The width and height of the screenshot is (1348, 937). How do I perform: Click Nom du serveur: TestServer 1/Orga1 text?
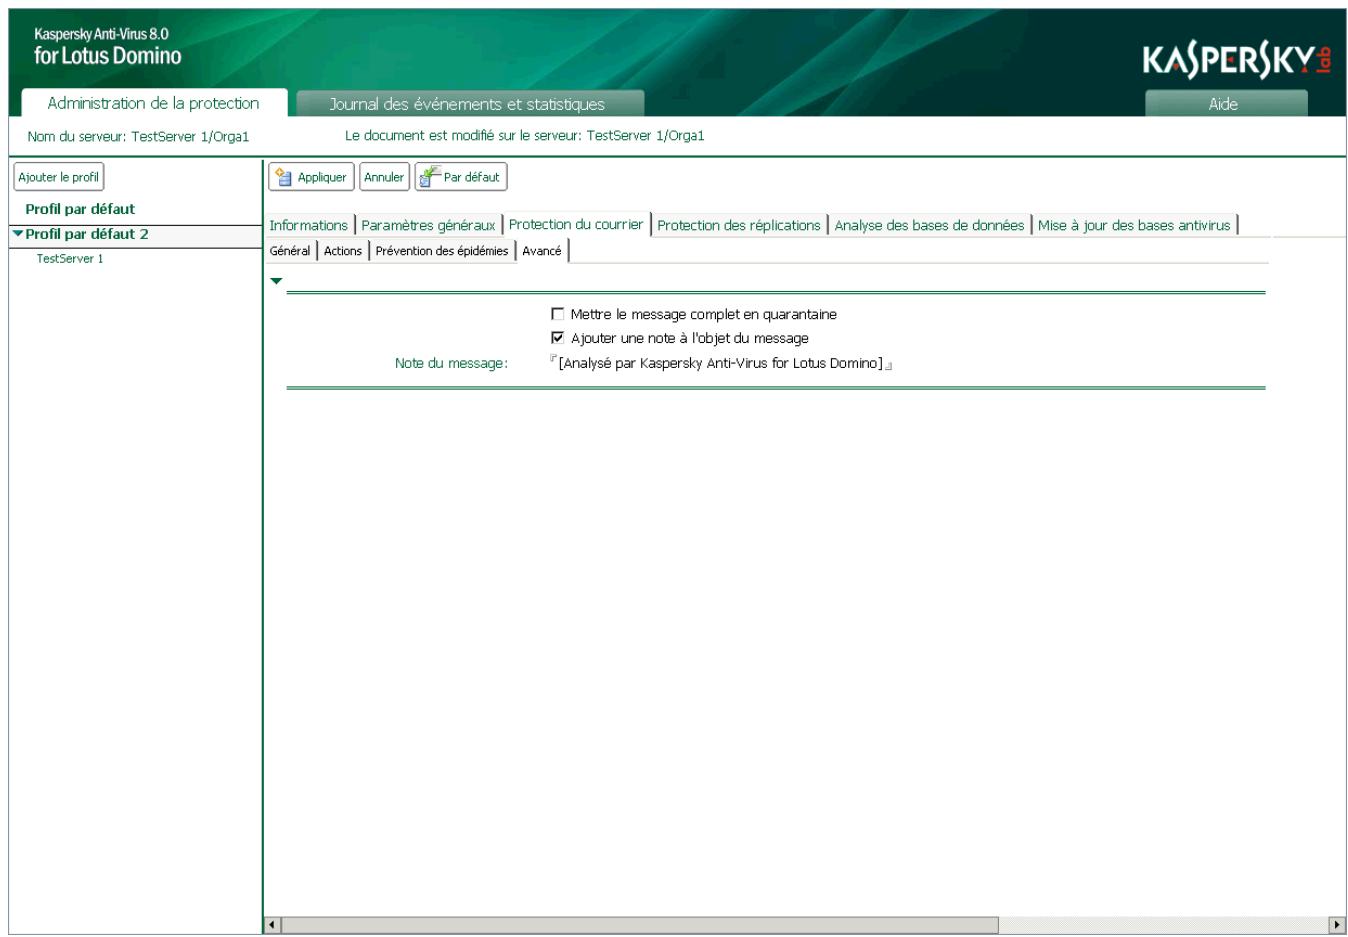138,137
